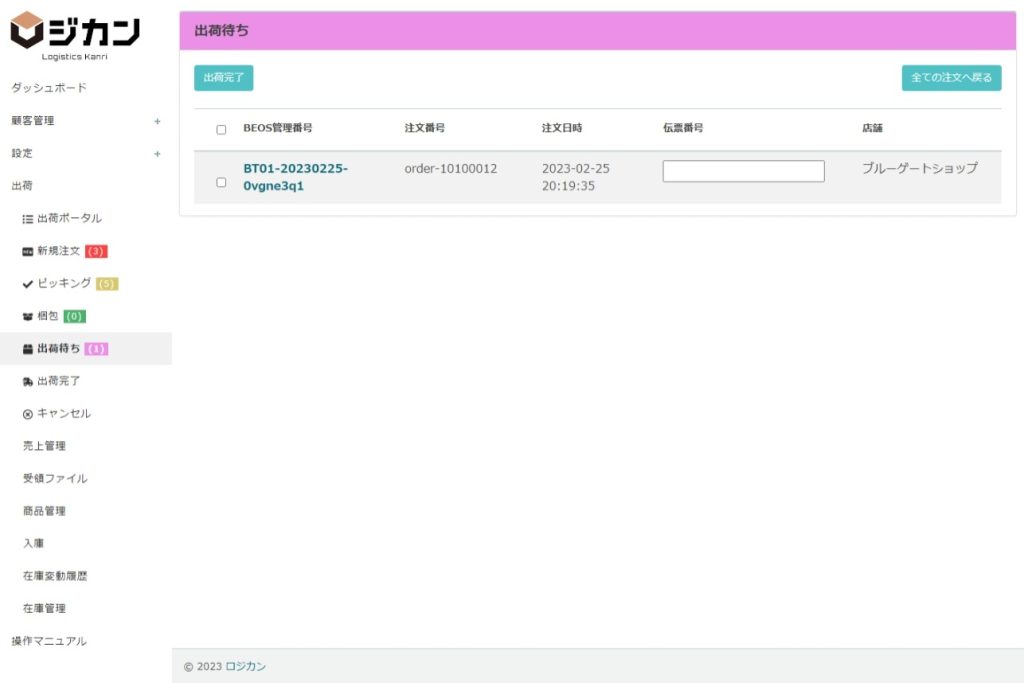Click the キャンセル circle-x icon

click(28, 414)
